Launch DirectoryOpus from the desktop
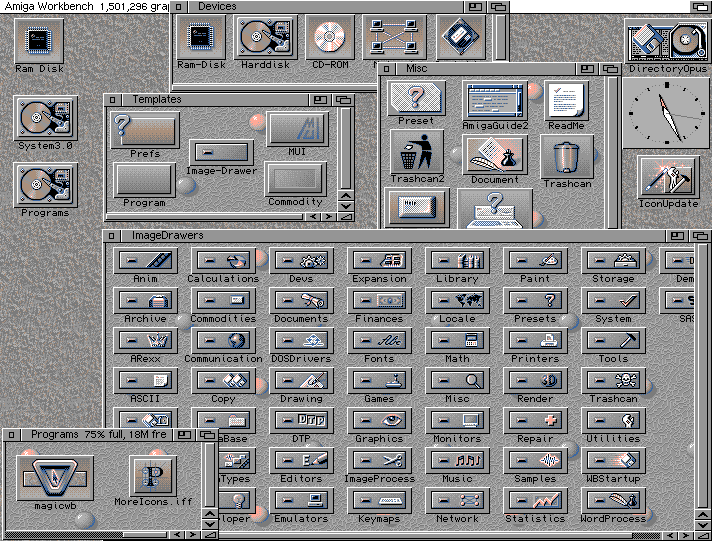This screenshot has width=712, height=541. [668, 40]
